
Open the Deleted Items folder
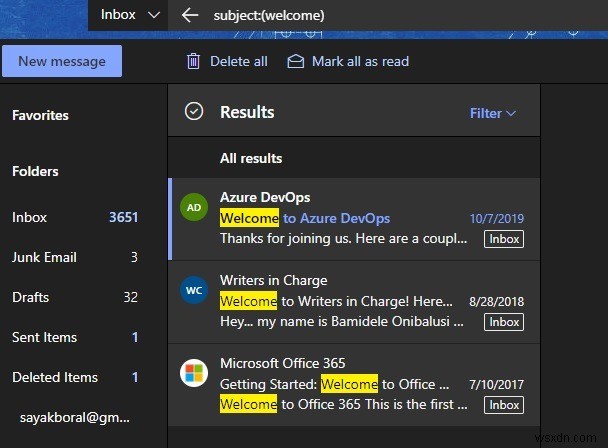click(54, 377)
